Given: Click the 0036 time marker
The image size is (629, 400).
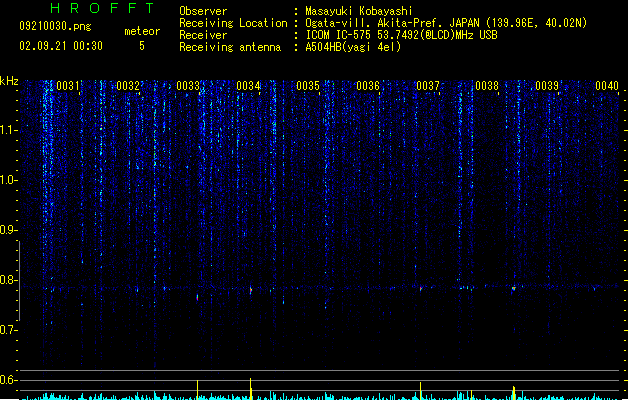Looking at the screenshot, I should (368, 86).
